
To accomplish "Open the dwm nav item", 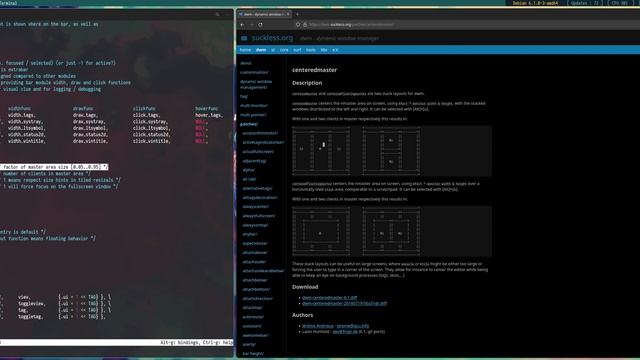I will [261, 50].
